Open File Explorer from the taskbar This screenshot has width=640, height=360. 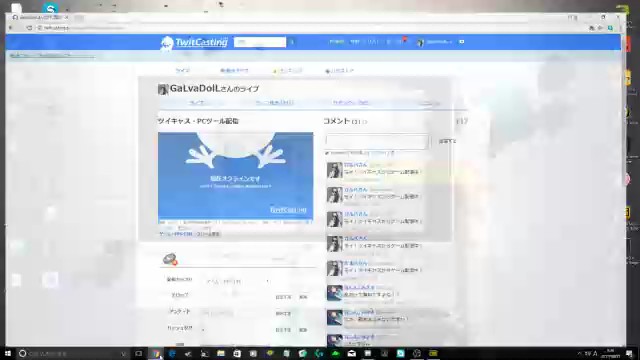[221, 353]
